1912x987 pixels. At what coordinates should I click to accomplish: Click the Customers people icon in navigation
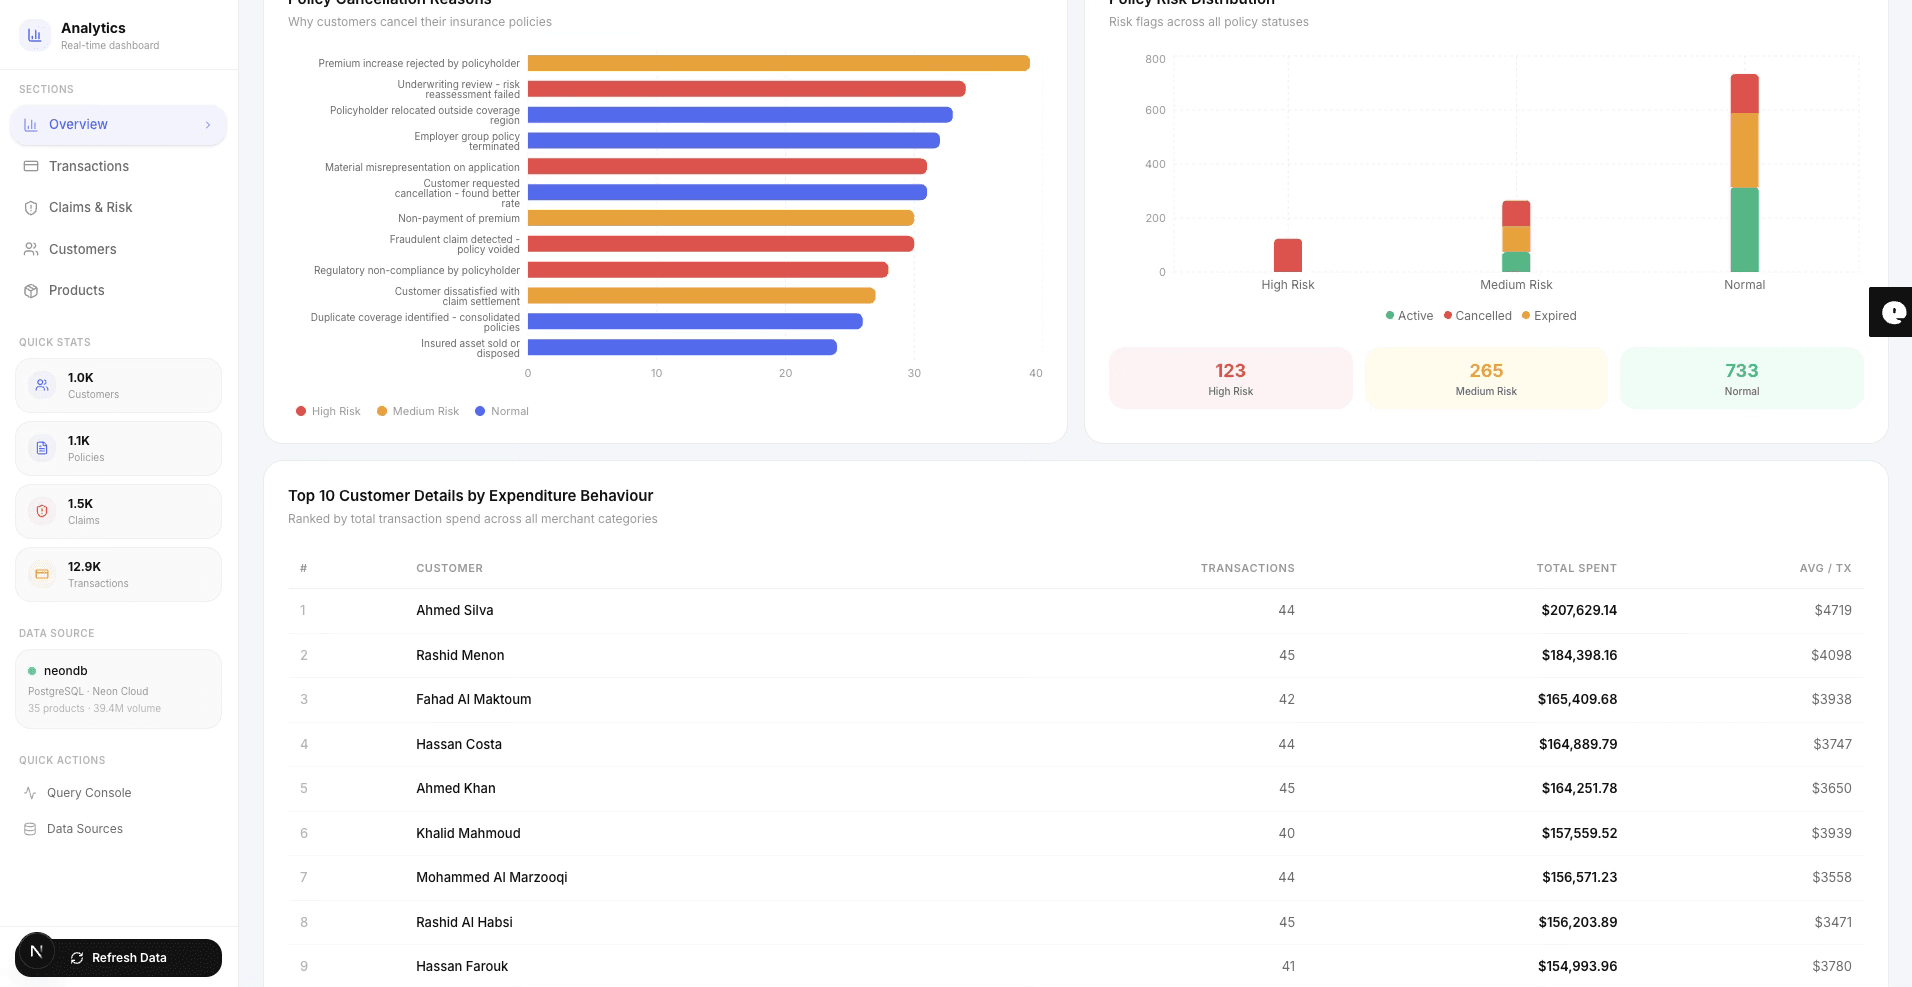(x=31, y=249)
